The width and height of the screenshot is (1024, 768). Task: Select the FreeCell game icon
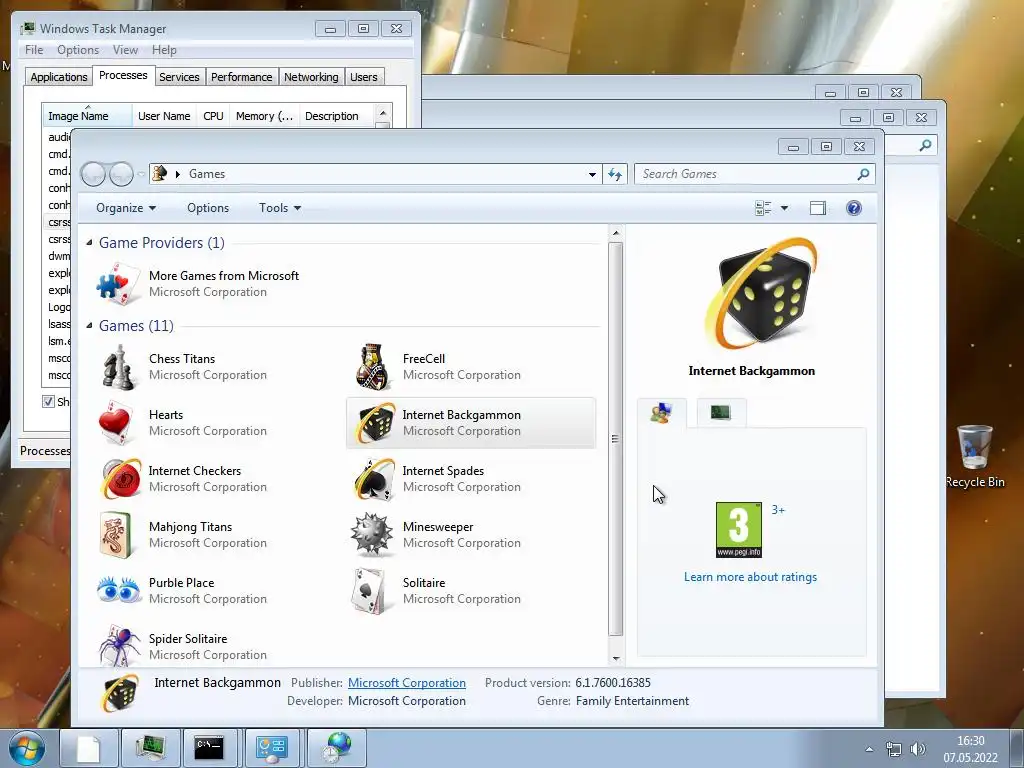coord(373,367)
